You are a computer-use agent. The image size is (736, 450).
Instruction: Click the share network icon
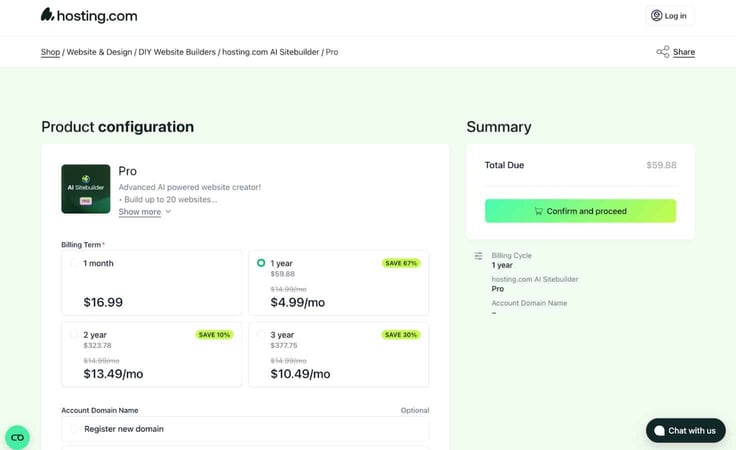tap(663, 52)
